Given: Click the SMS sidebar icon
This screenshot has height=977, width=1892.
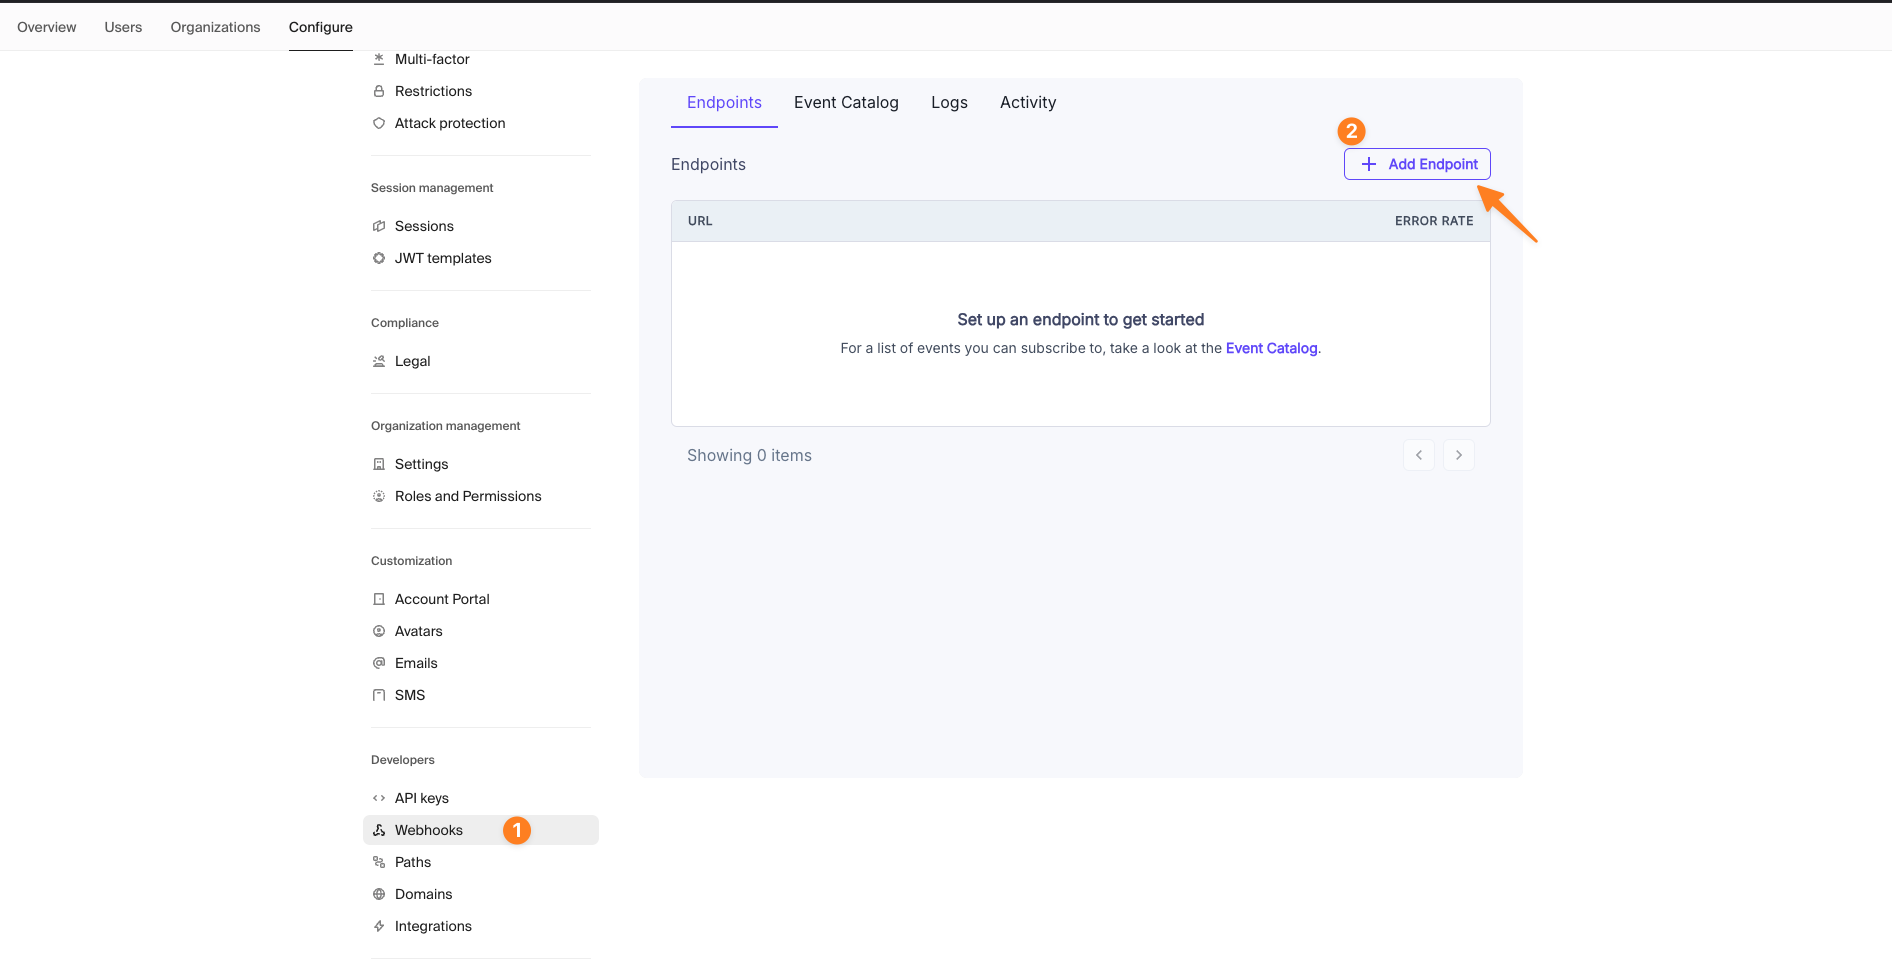Looking at the screenshot, I should click(379, 695).
